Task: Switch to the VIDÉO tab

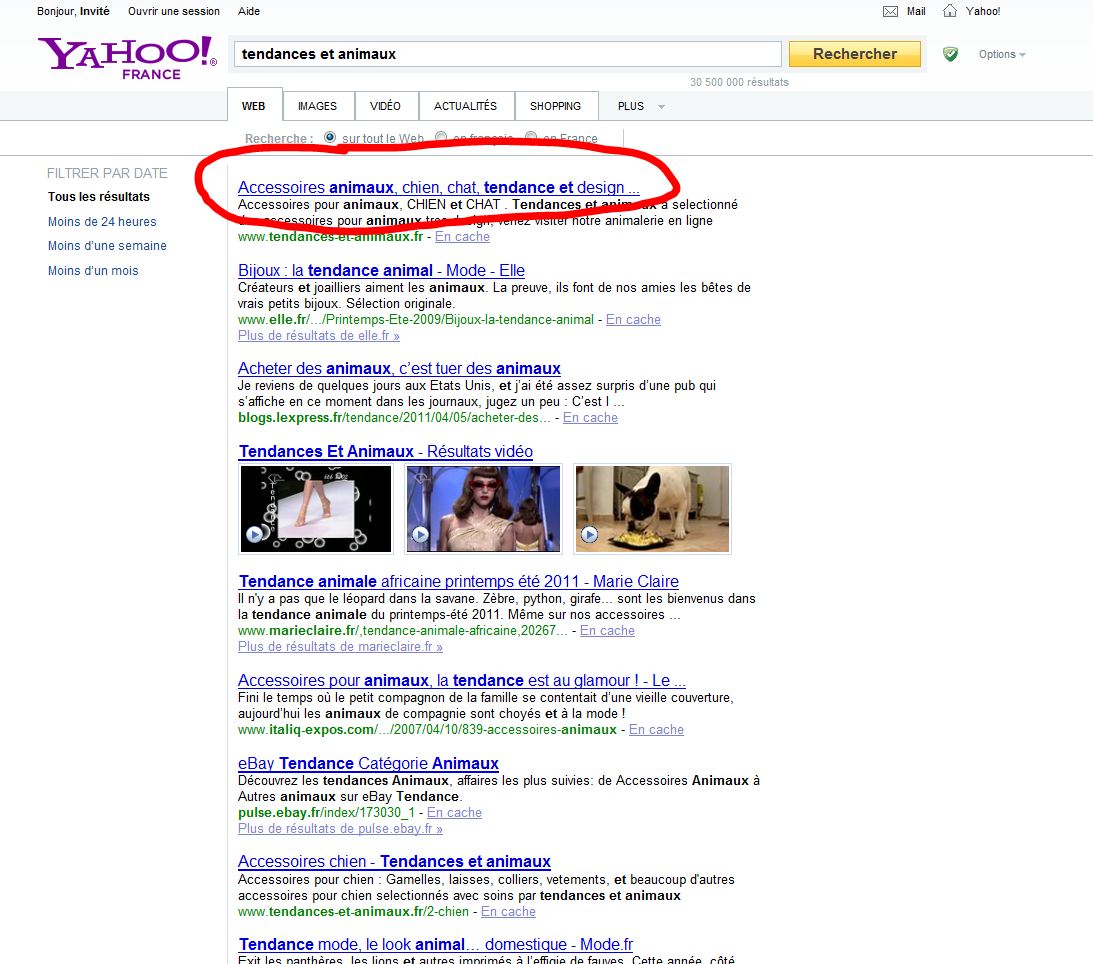Action: 385,106
